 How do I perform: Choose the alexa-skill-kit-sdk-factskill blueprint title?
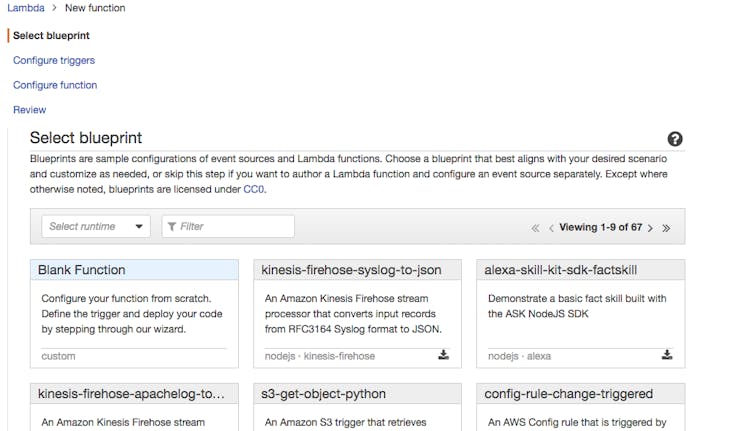click(x=561, y=270)
